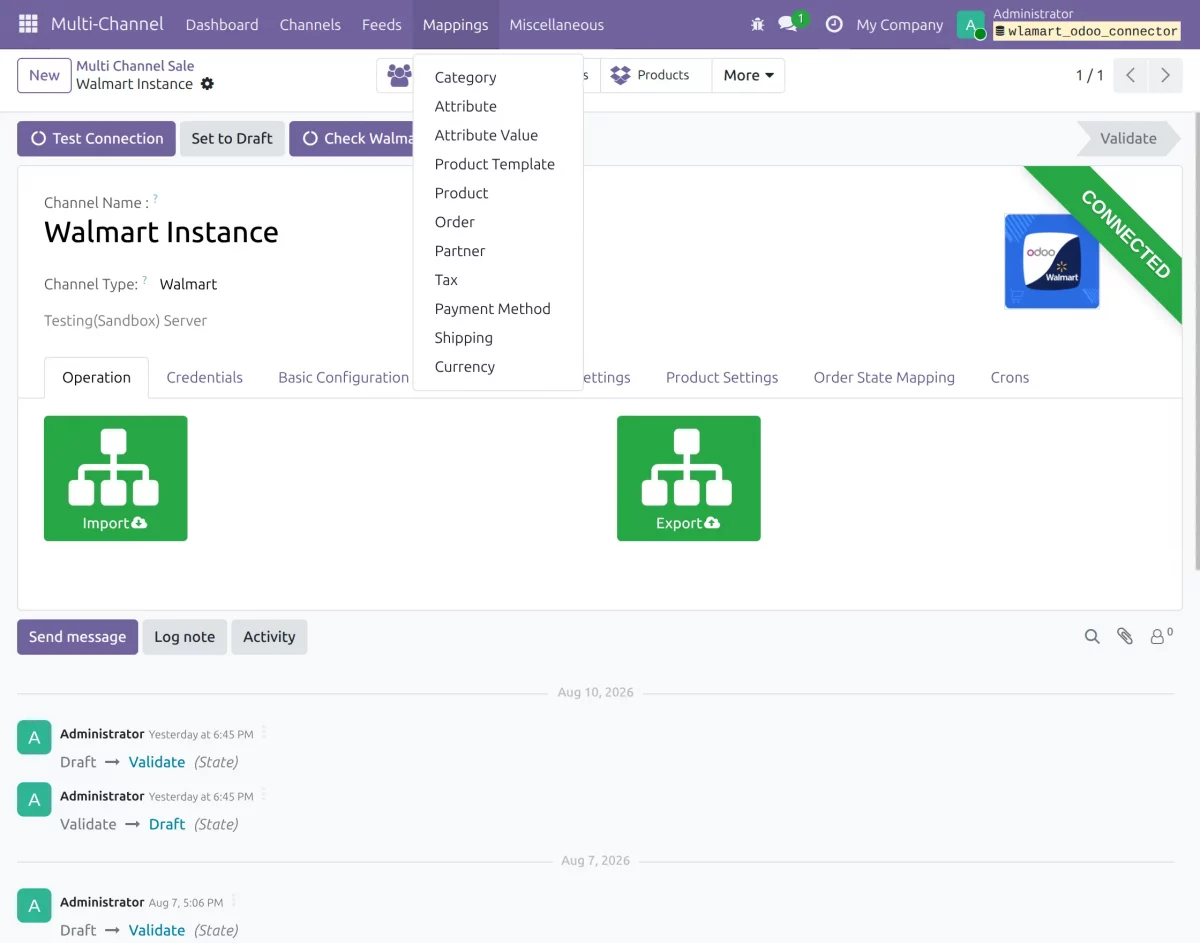Click the 1 / 1 pager counter
Image resolution: width=1200 pixels, height=943 pixels.
click(1089, 75)
